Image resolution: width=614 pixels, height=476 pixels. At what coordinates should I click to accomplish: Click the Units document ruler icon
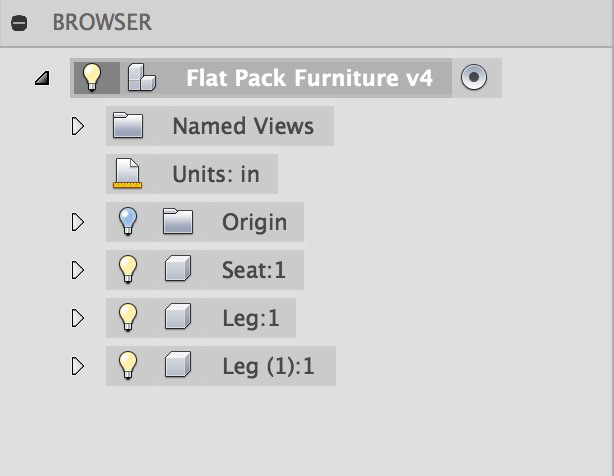tap(127, 173)
